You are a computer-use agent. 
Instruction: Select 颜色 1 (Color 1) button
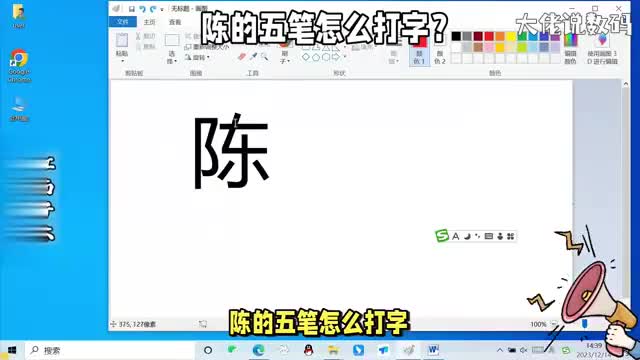click(x=419, y=50)
